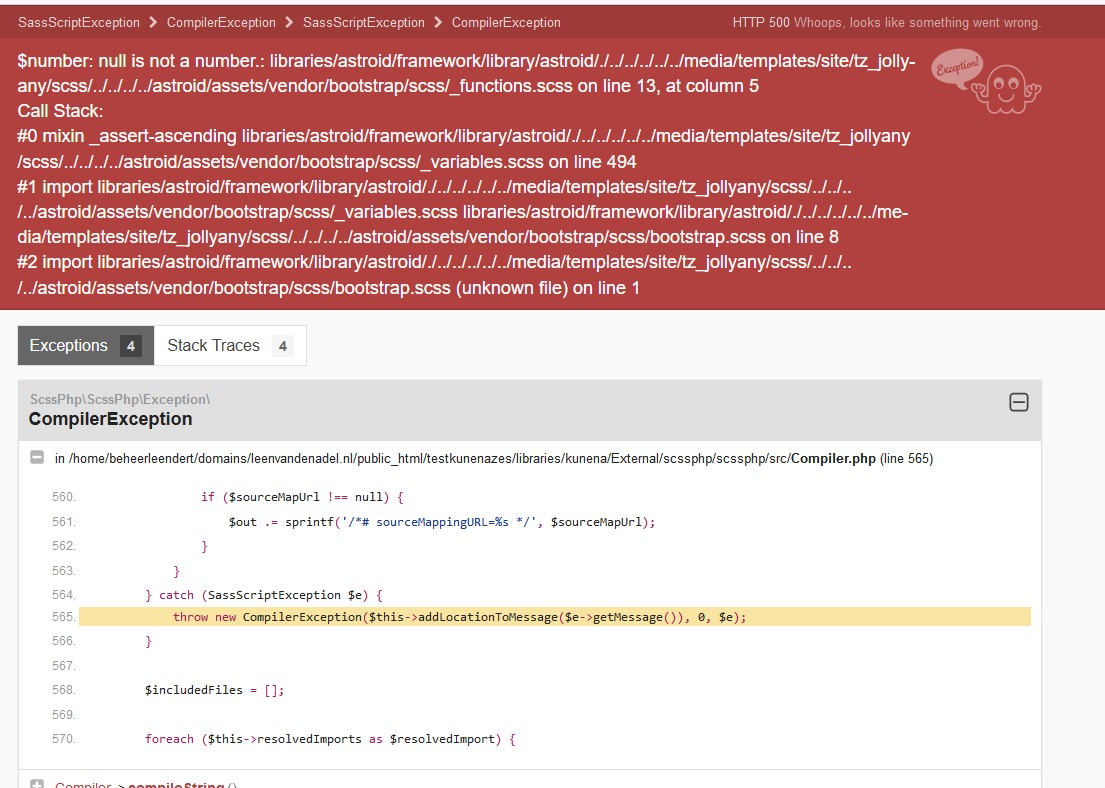This screenshot has height=788, width=1105.
Task: Click the ghost mascot icon
Action: pos(1014,88)
